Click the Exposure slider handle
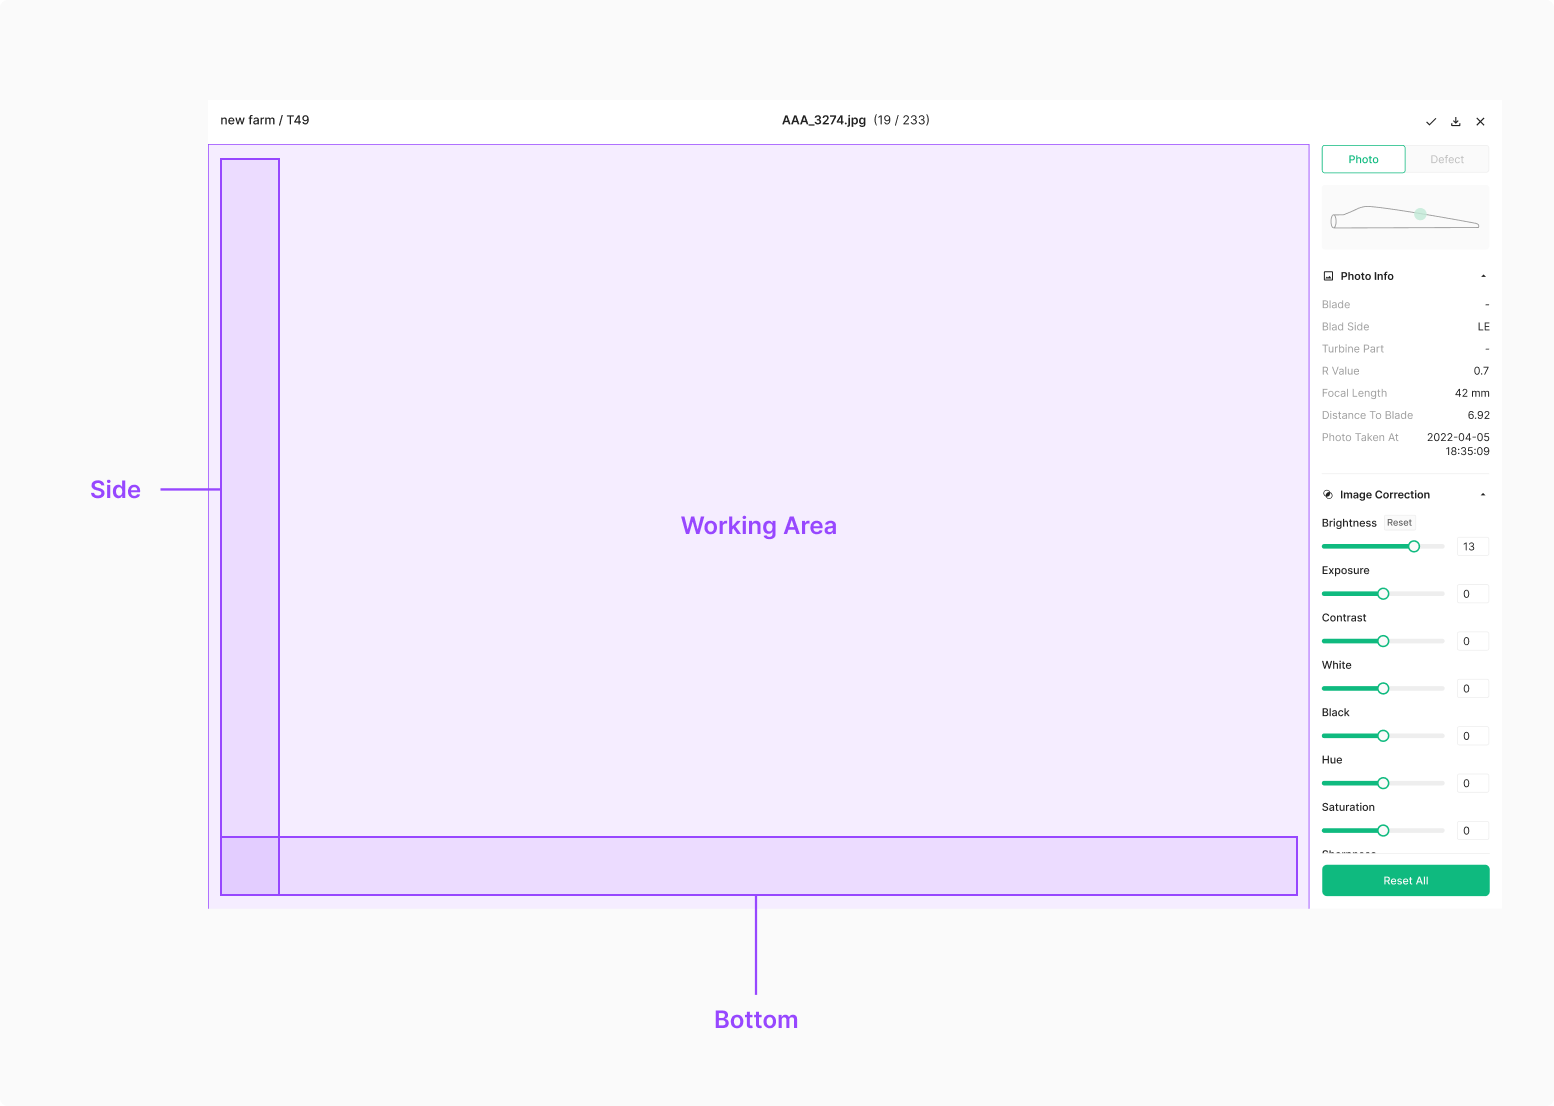 tap(1383, 594)
